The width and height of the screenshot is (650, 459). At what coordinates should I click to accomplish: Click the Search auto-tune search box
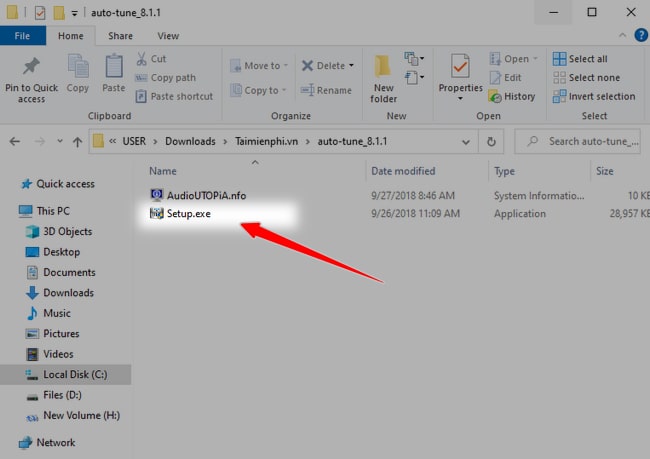577,142
